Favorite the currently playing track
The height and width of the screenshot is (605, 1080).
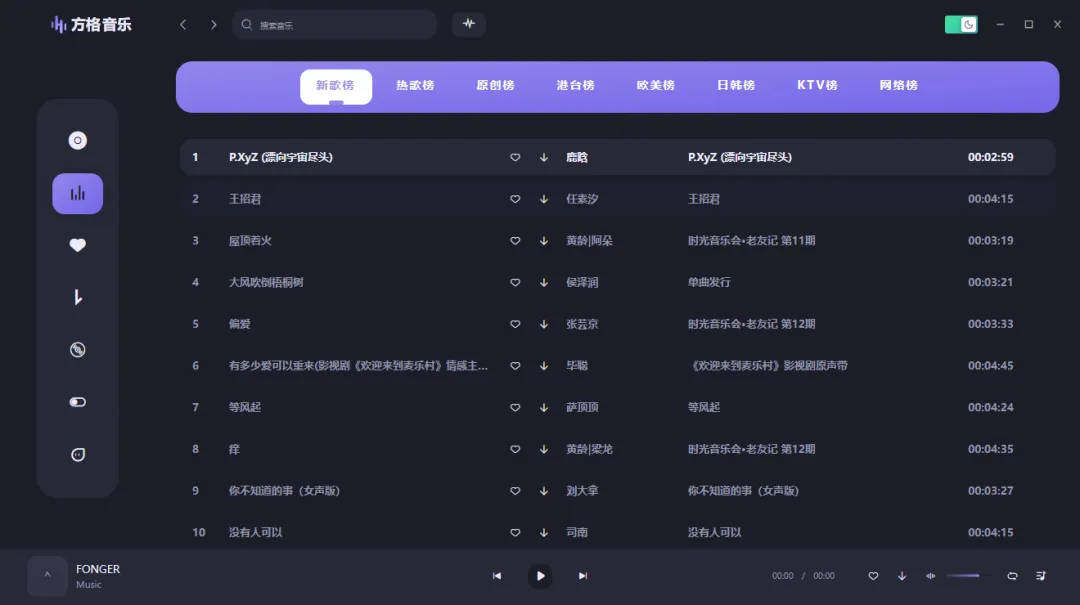pos(873,576)
